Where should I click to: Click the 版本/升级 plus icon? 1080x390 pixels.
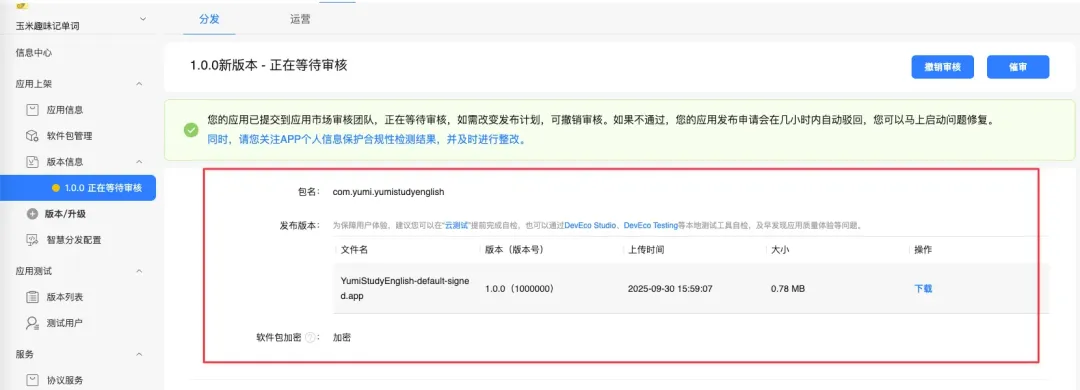pyautogui.click(x=32, y=214)
